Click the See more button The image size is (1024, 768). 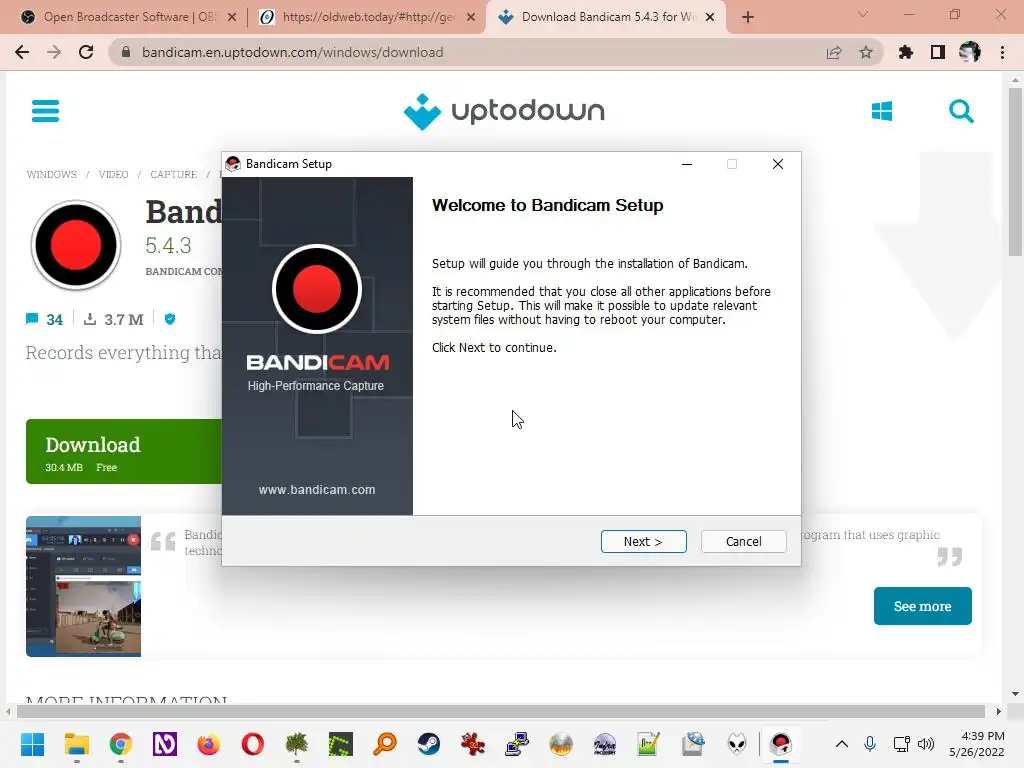[922, 606]
